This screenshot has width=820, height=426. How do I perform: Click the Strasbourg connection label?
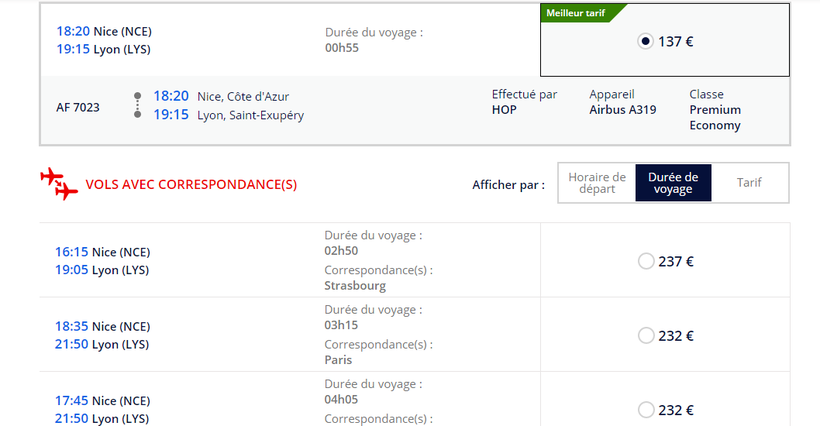pyautogui.click(x=355, y=285)
